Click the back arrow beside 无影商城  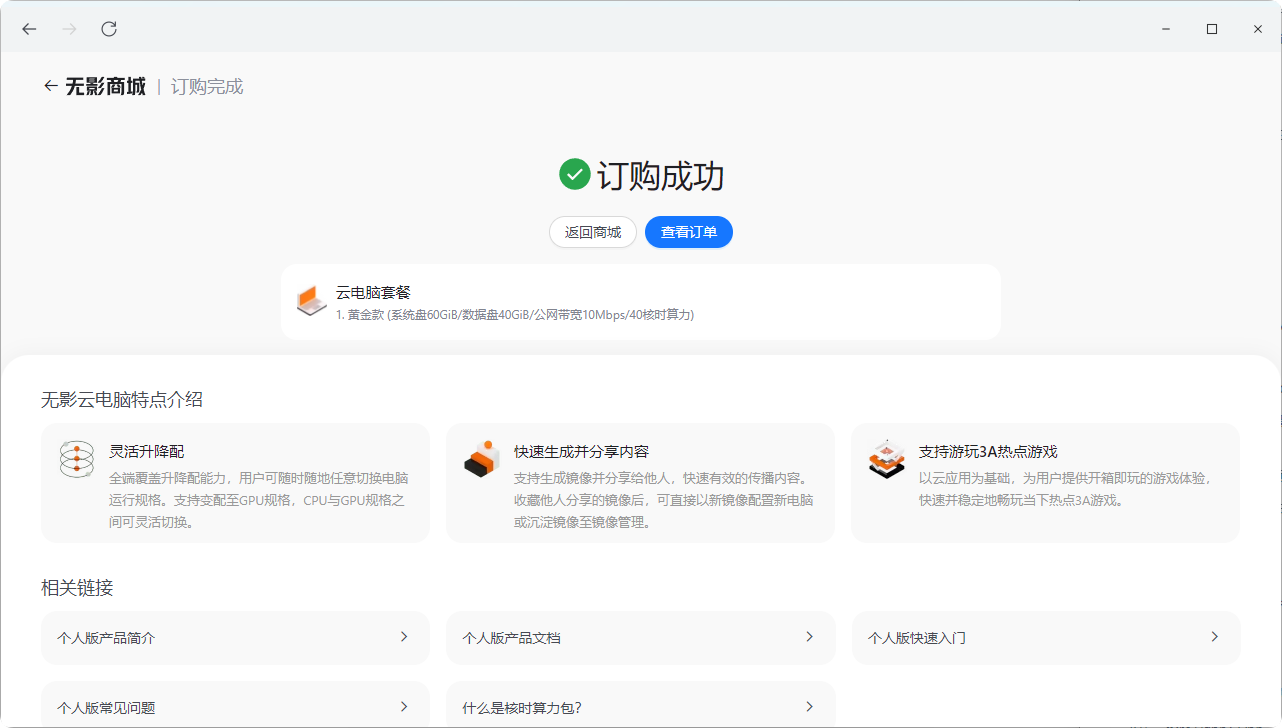[x=50, y=86]
